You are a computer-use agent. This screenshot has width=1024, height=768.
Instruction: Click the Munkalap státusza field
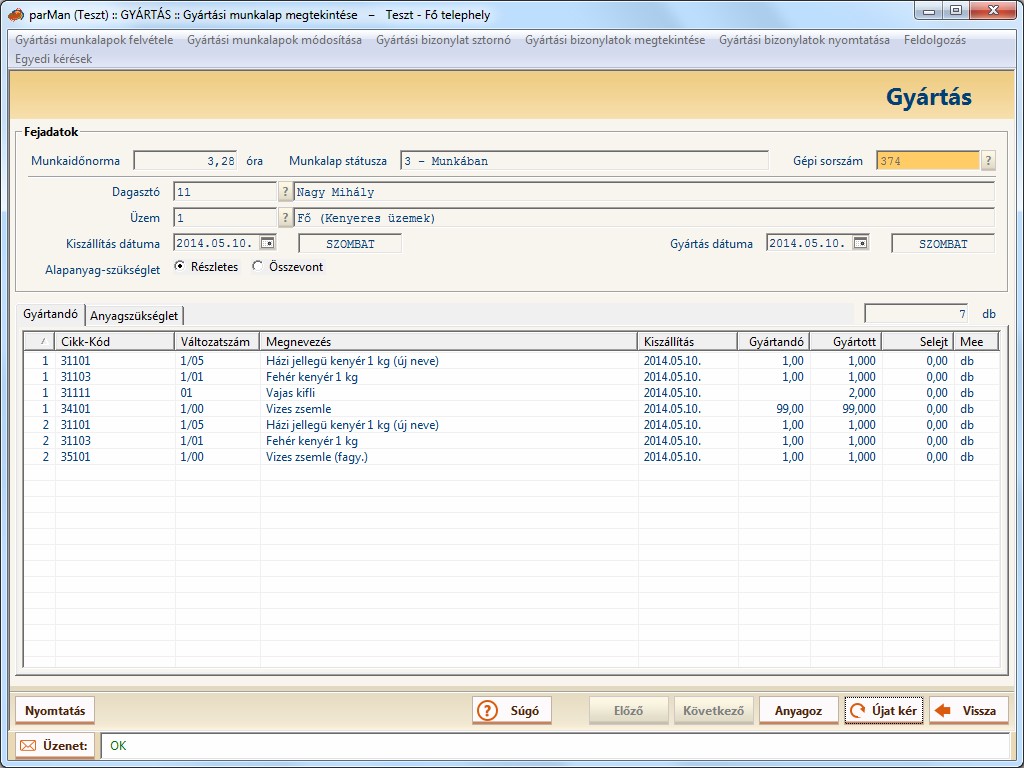point(584,161)
